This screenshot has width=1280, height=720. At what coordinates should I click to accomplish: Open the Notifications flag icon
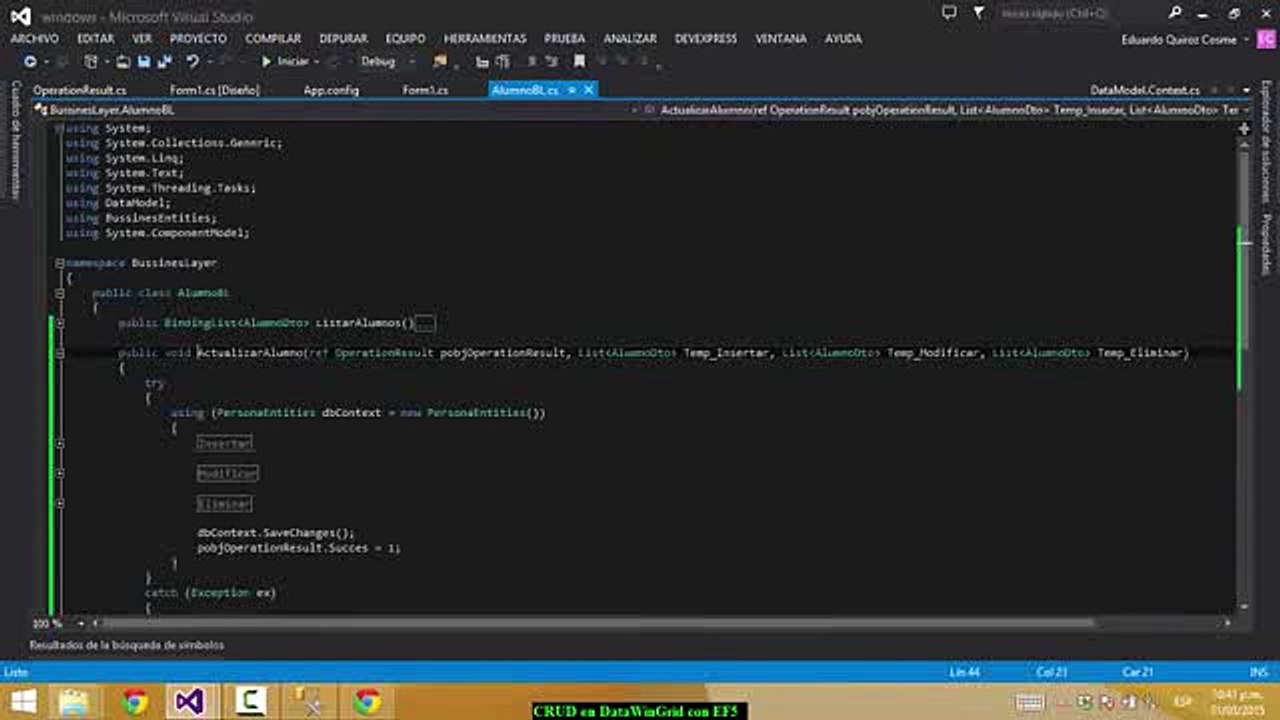[x=980, y=13]
